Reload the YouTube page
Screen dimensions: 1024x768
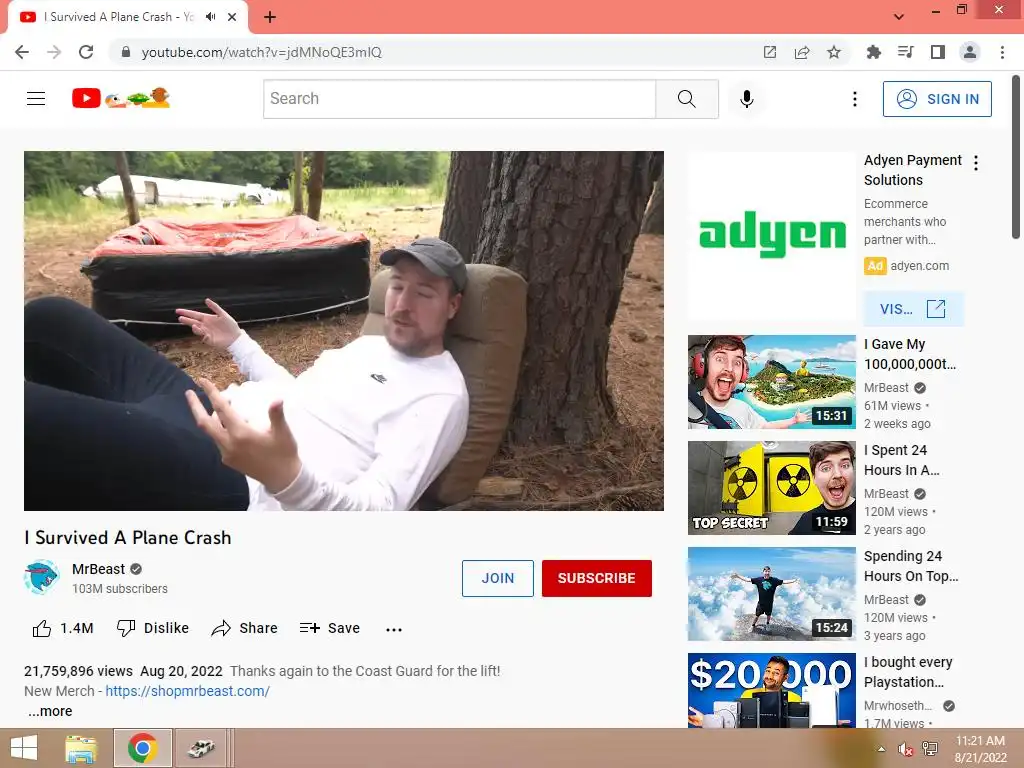tap(86, 52)
